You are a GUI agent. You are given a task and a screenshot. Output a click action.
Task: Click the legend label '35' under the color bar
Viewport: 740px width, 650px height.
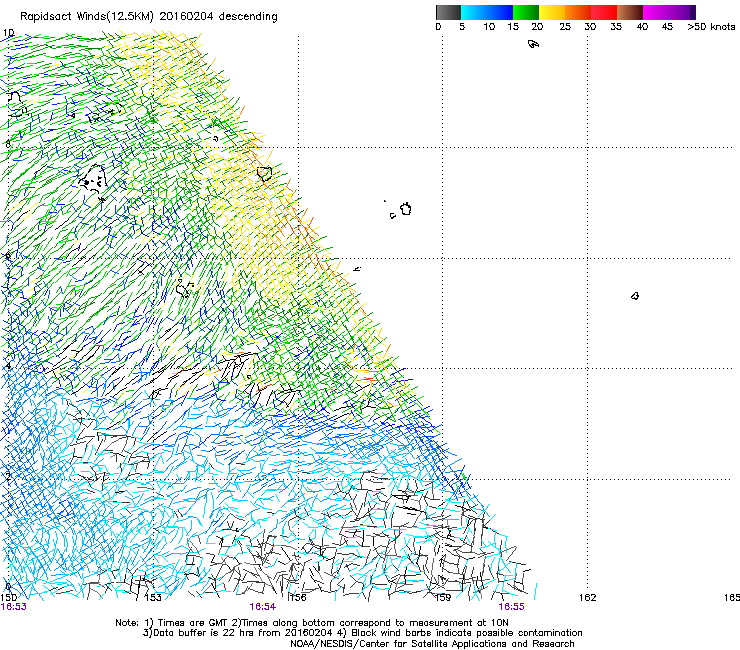click(616, 27)
